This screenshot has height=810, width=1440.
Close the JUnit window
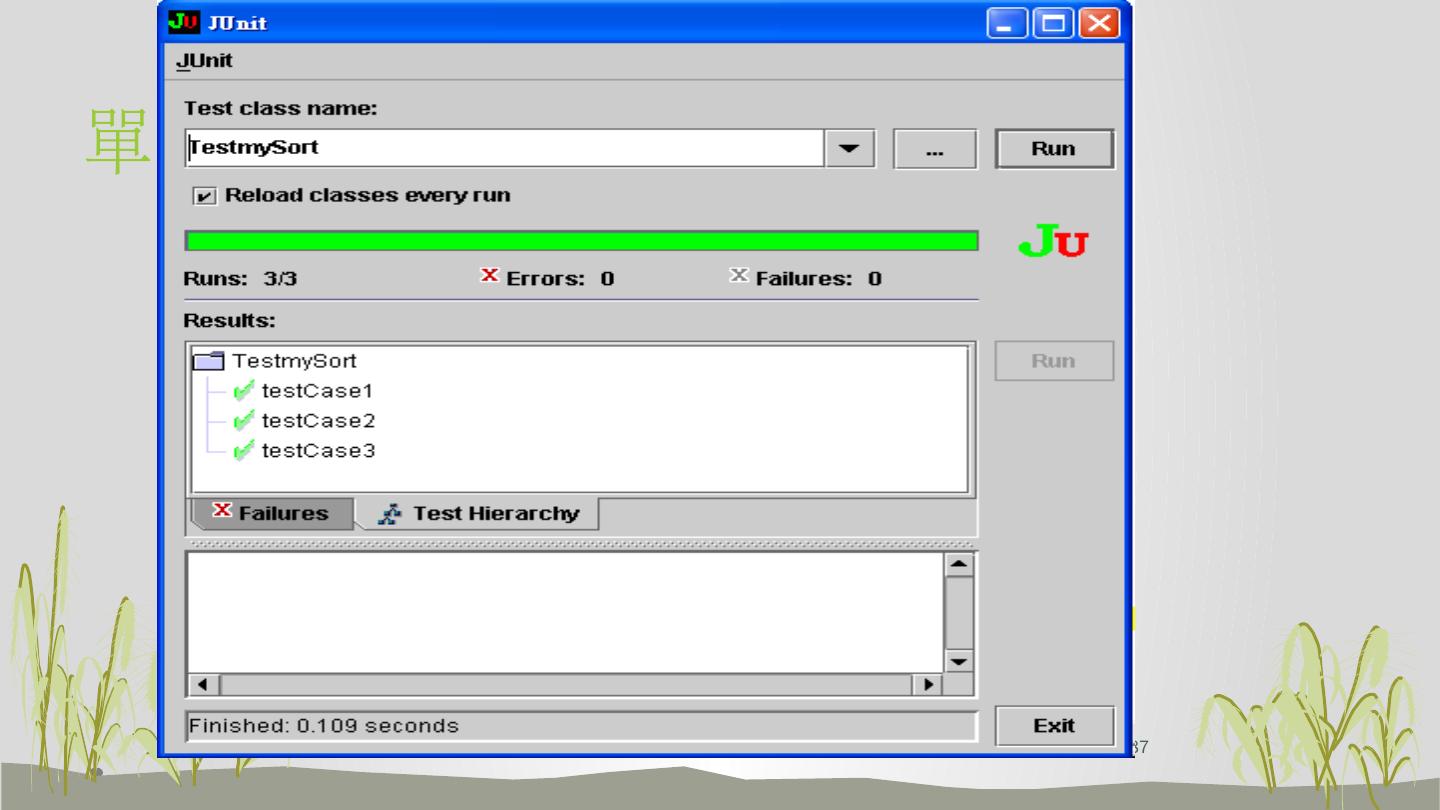point(1099,22)
